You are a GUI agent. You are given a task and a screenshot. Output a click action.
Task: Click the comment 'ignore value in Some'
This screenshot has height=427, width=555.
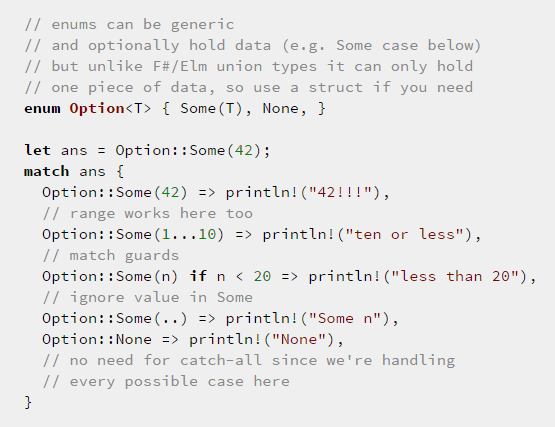click(x=148, y=297)
